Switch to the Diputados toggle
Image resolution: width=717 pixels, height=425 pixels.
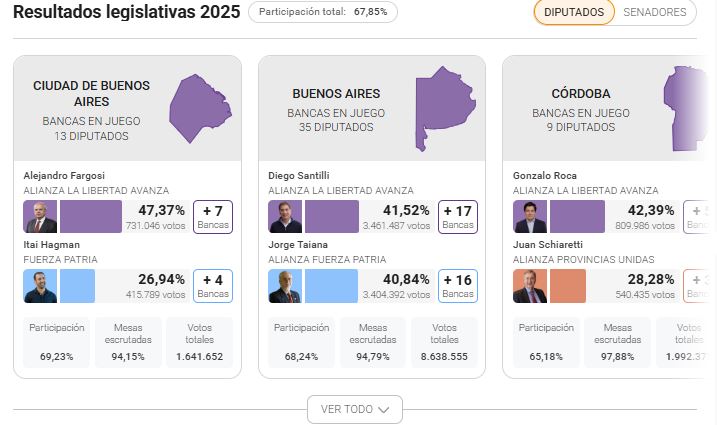click(x=574, y=13)
